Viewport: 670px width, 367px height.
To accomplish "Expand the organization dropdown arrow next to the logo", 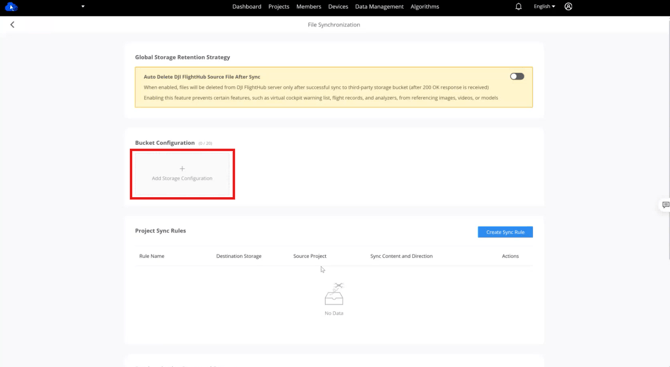I will coord(83,6).
